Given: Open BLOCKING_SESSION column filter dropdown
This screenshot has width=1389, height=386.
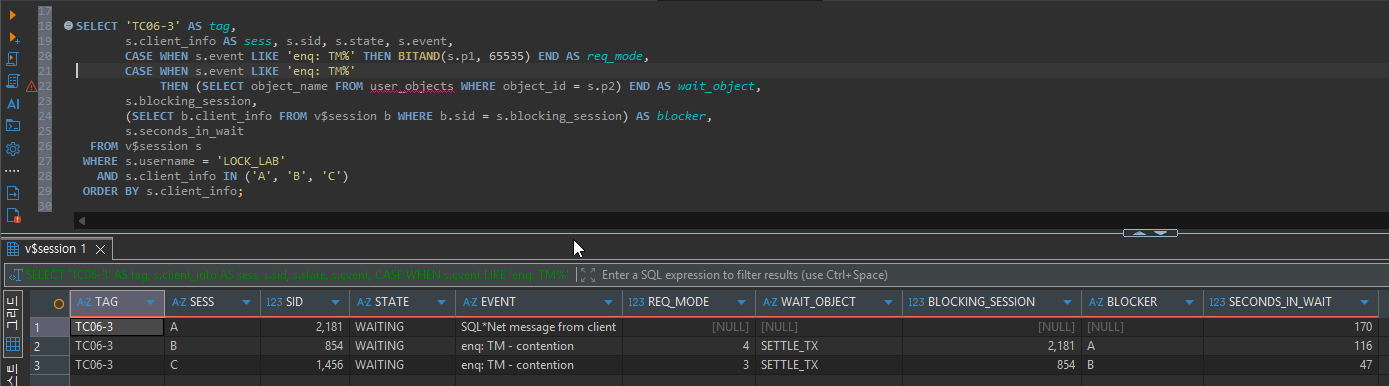Looking at the screenshot, I should (1068, 302).
